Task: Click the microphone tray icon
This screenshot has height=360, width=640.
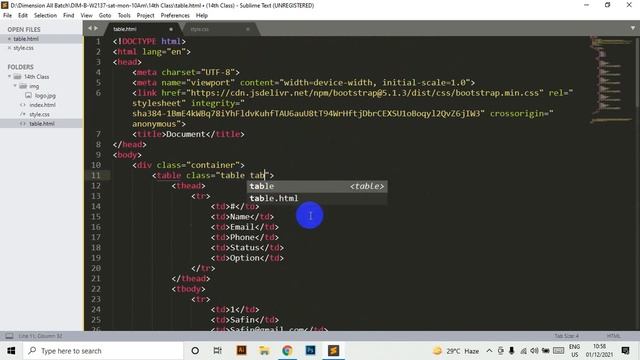Action: click(512, 351)
